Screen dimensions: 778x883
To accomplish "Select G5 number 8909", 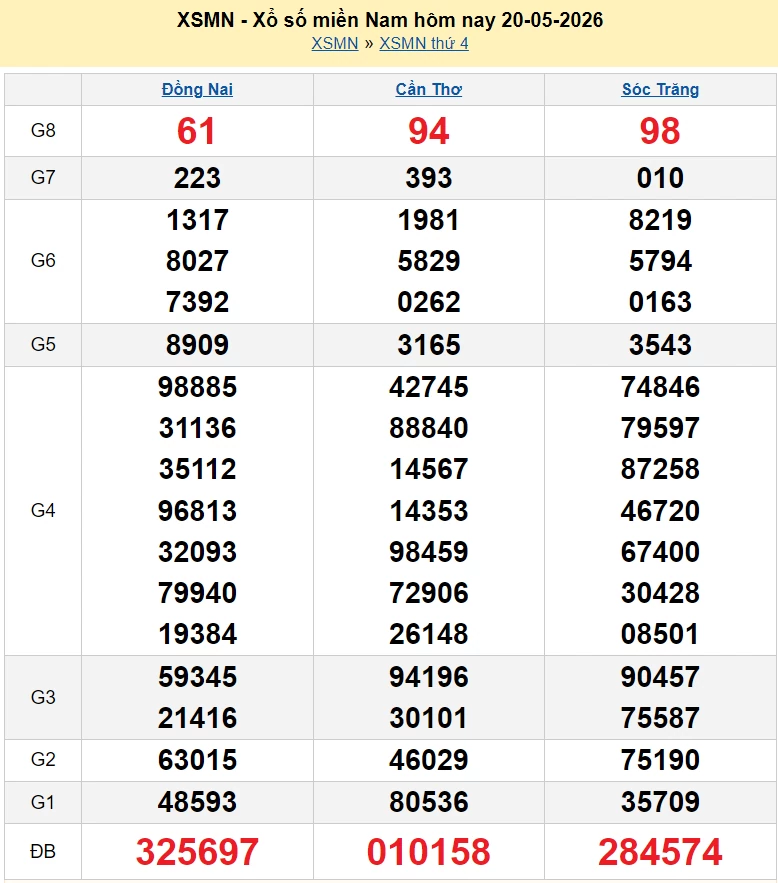I will (198, 345).
